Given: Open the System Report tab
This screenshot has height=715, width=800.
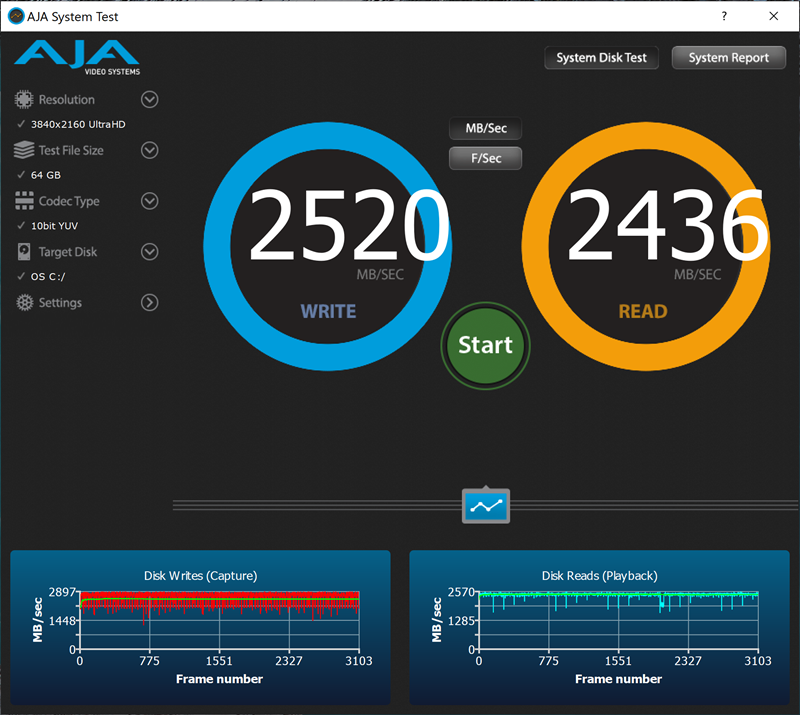Looking at the screenshot, I should point(728,57).
